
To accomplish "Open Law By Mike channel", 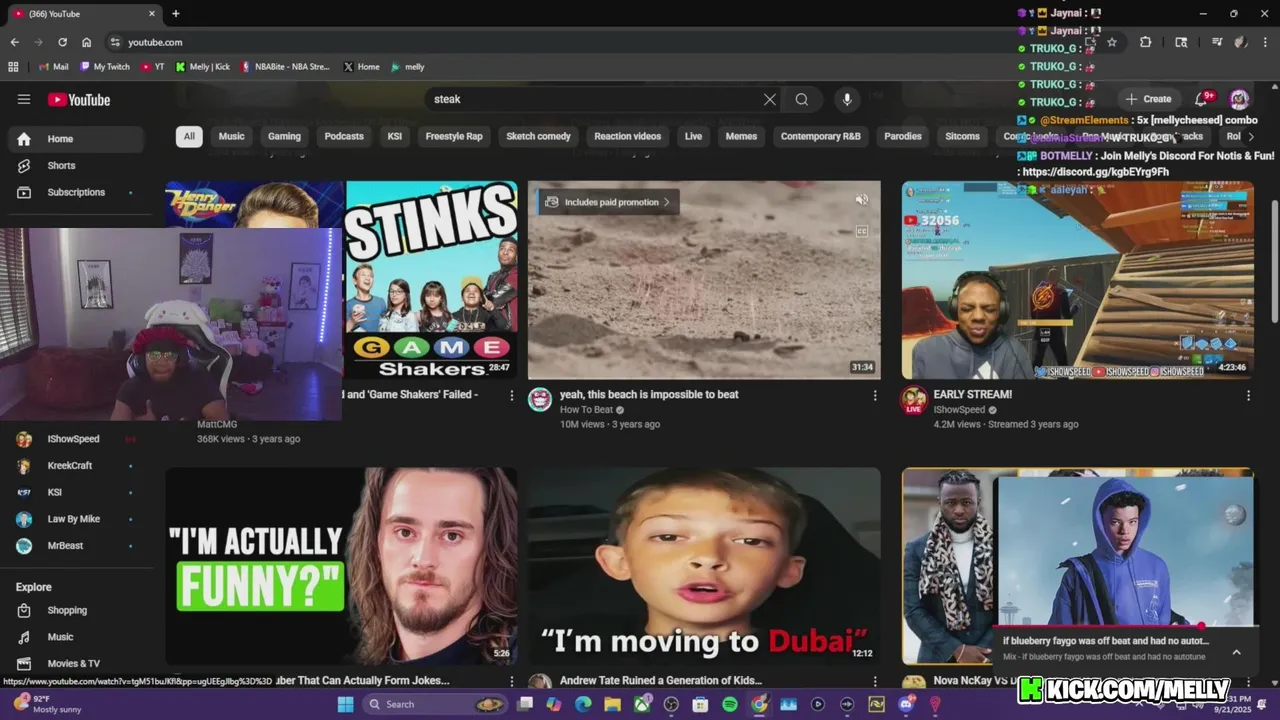I will (75, 519).
